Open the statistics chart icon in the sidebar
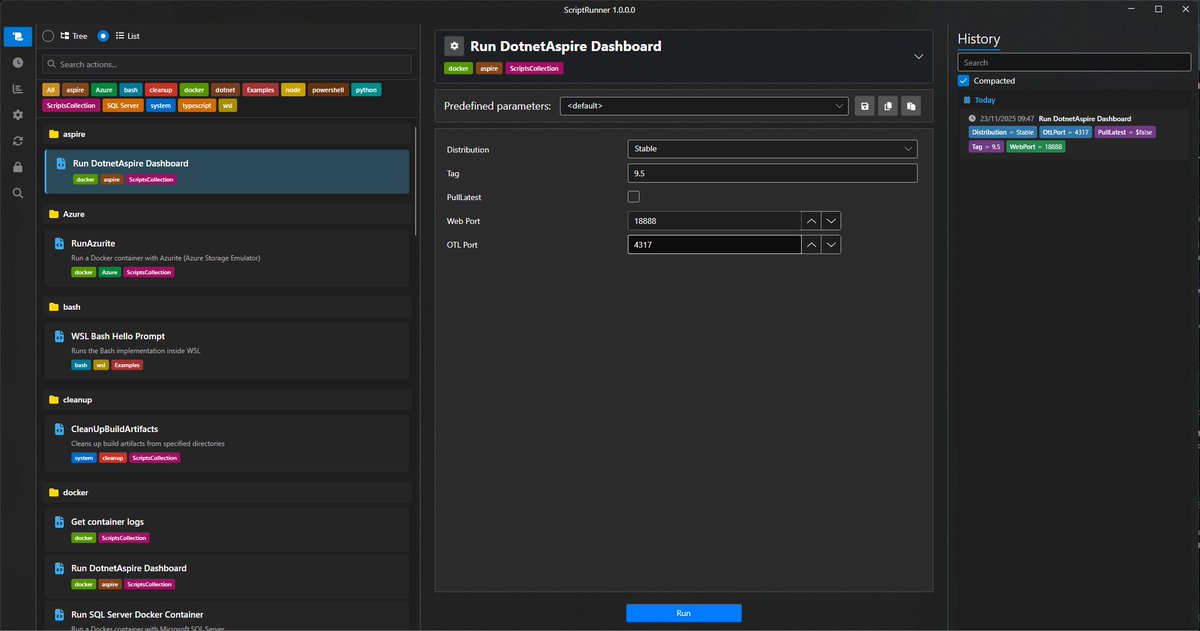Image resolution: width=1200 pixels, height=631 pixels. click(x=18, y=89)
